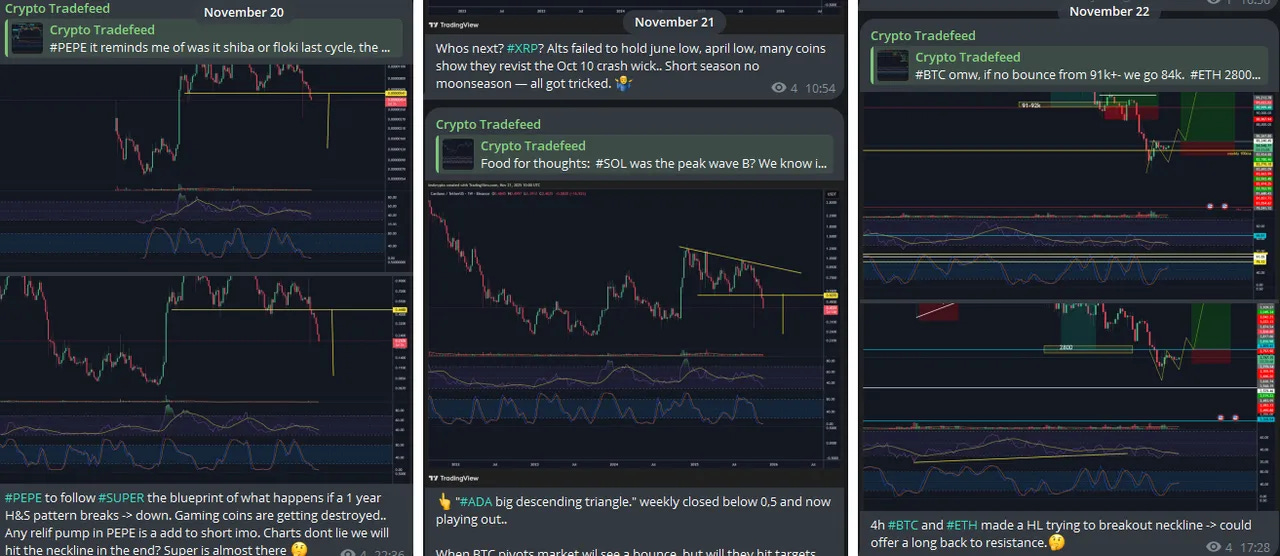Click the pointing-up emoji before #ADA
This screenshot has width=1280, height=556.
pyautogui.click(x=445, y=502)
